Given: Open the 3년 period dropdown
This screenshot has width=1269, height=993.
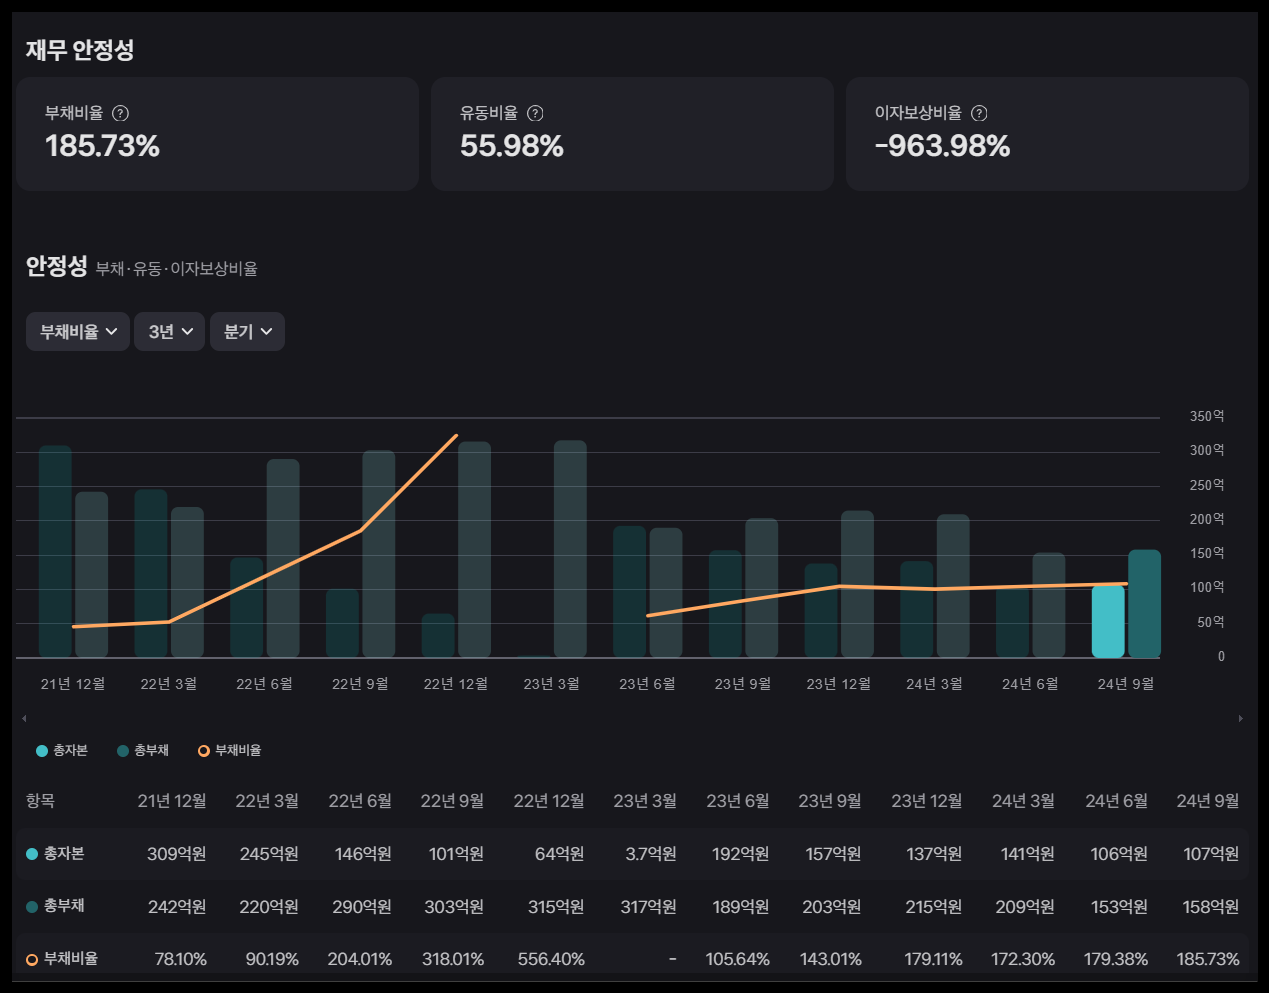Looking at the screenshot, I should (x=170, y=332).
